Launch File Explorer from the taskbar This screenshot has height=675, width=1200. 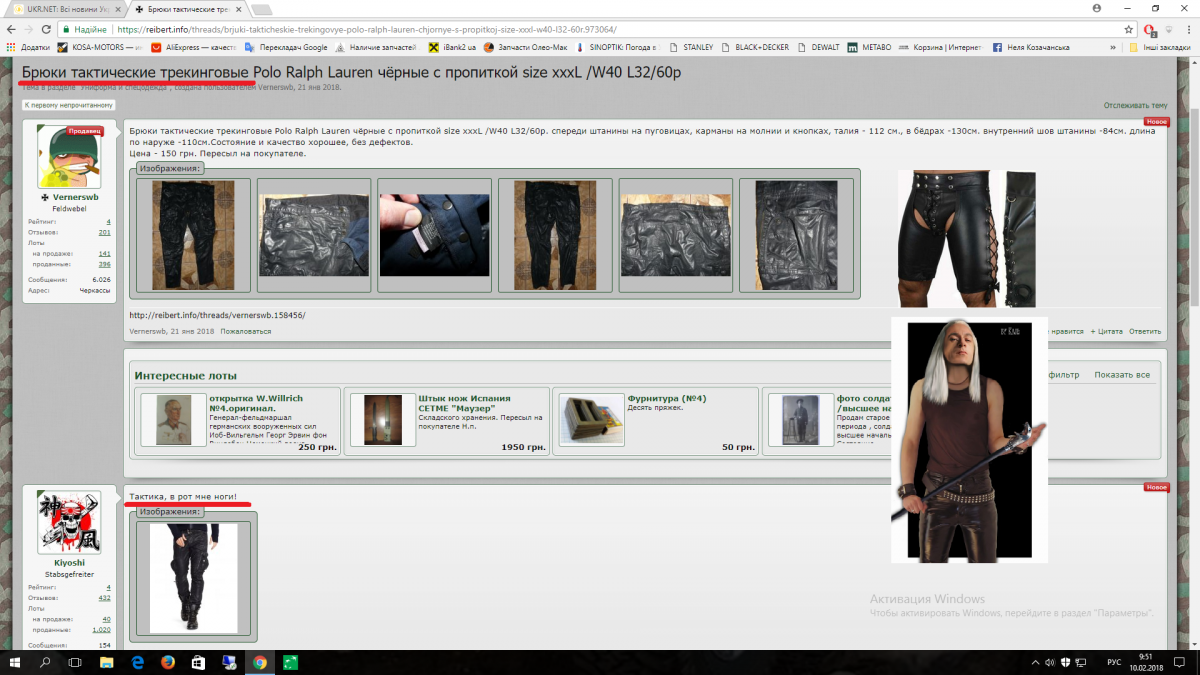(106, 662)
